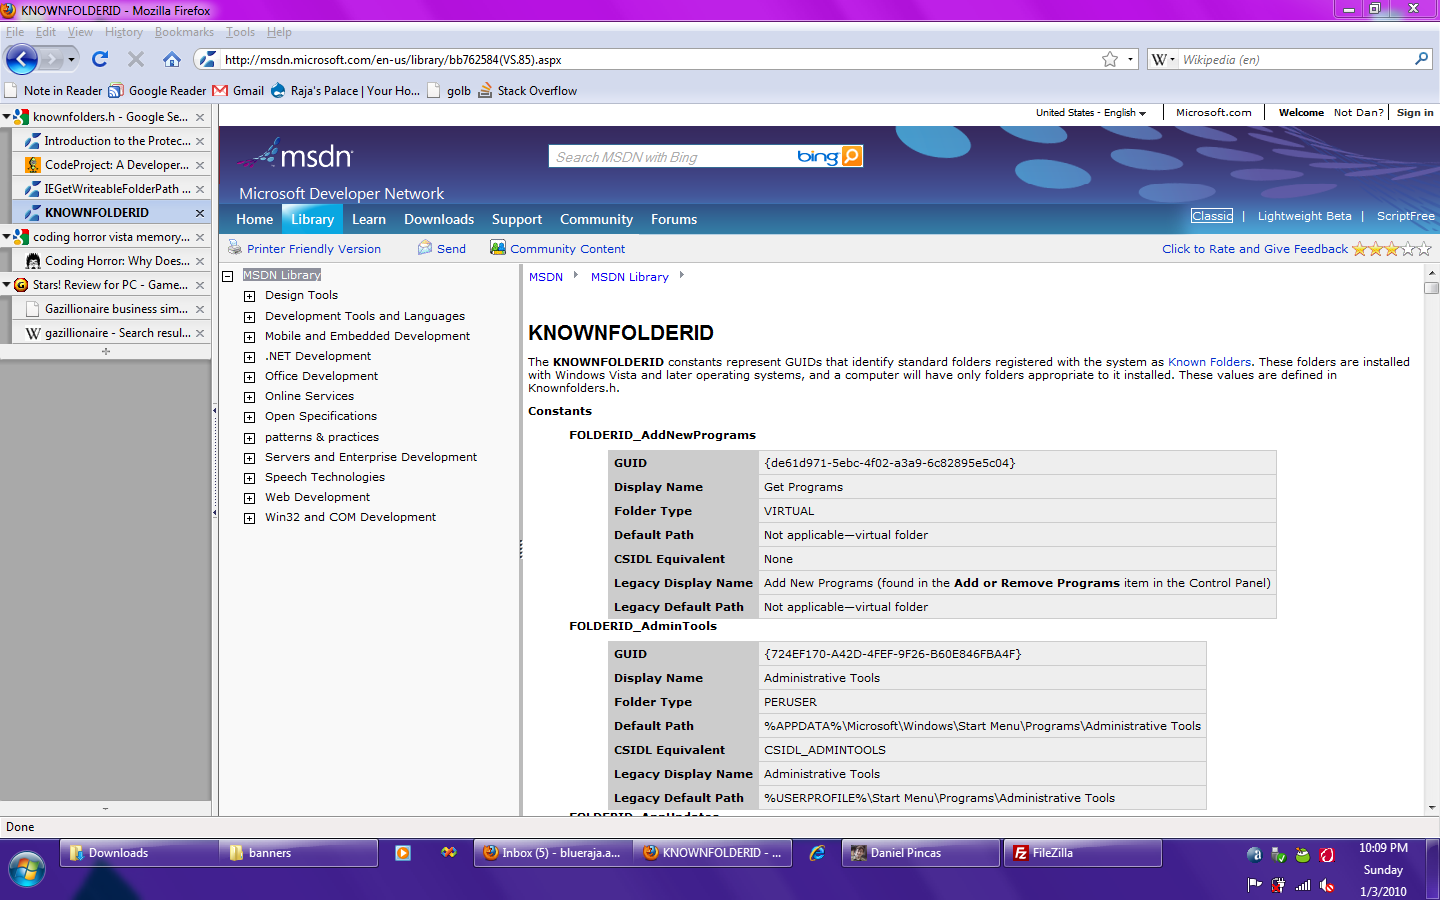Screen dimensions: 1440x900
Task: Open the browser Home page icon
Action: pyautogui.click(x=172, y=59)
